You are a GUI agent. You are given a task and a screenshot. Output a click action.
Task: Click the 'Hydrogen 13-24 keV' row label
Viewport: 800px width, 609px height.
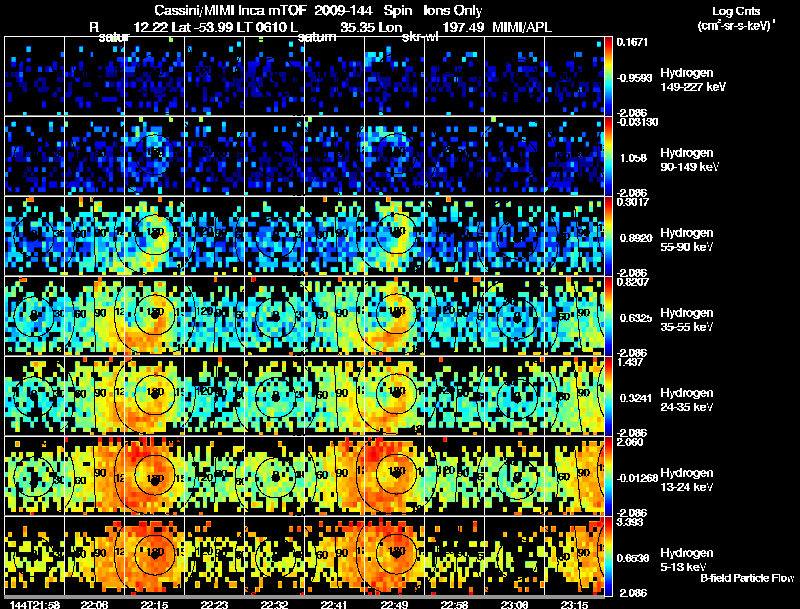[687, 480]
